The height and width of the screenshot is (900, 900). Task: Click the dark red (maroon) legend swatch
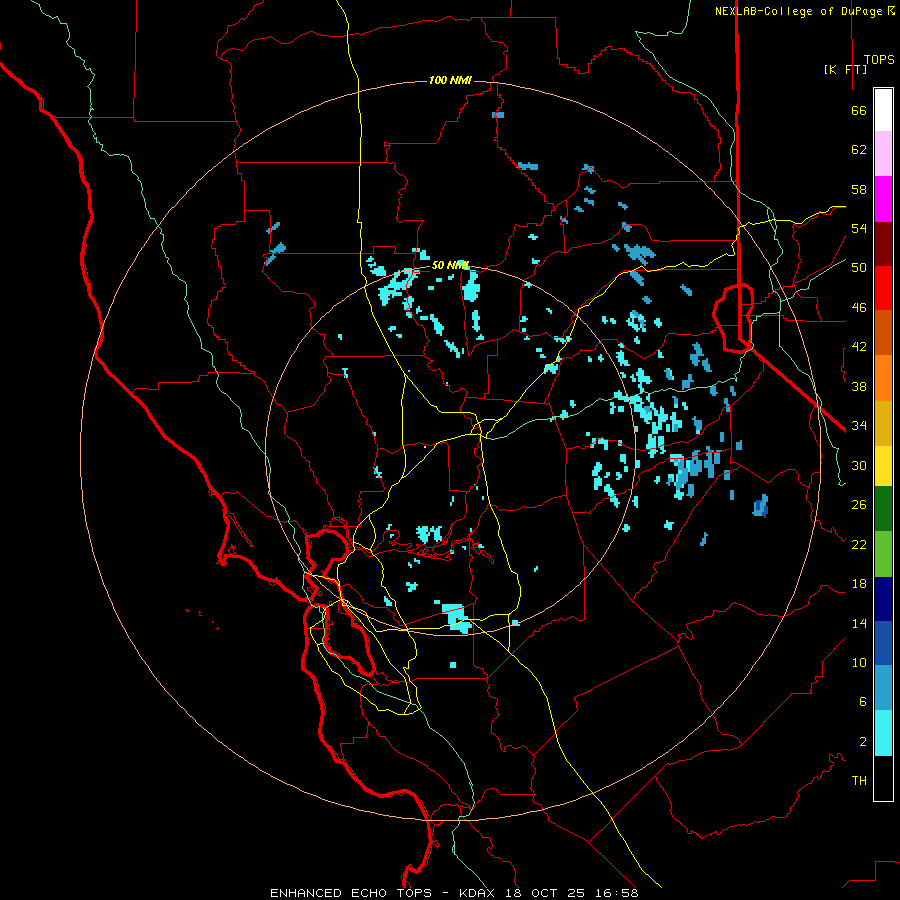883,245
